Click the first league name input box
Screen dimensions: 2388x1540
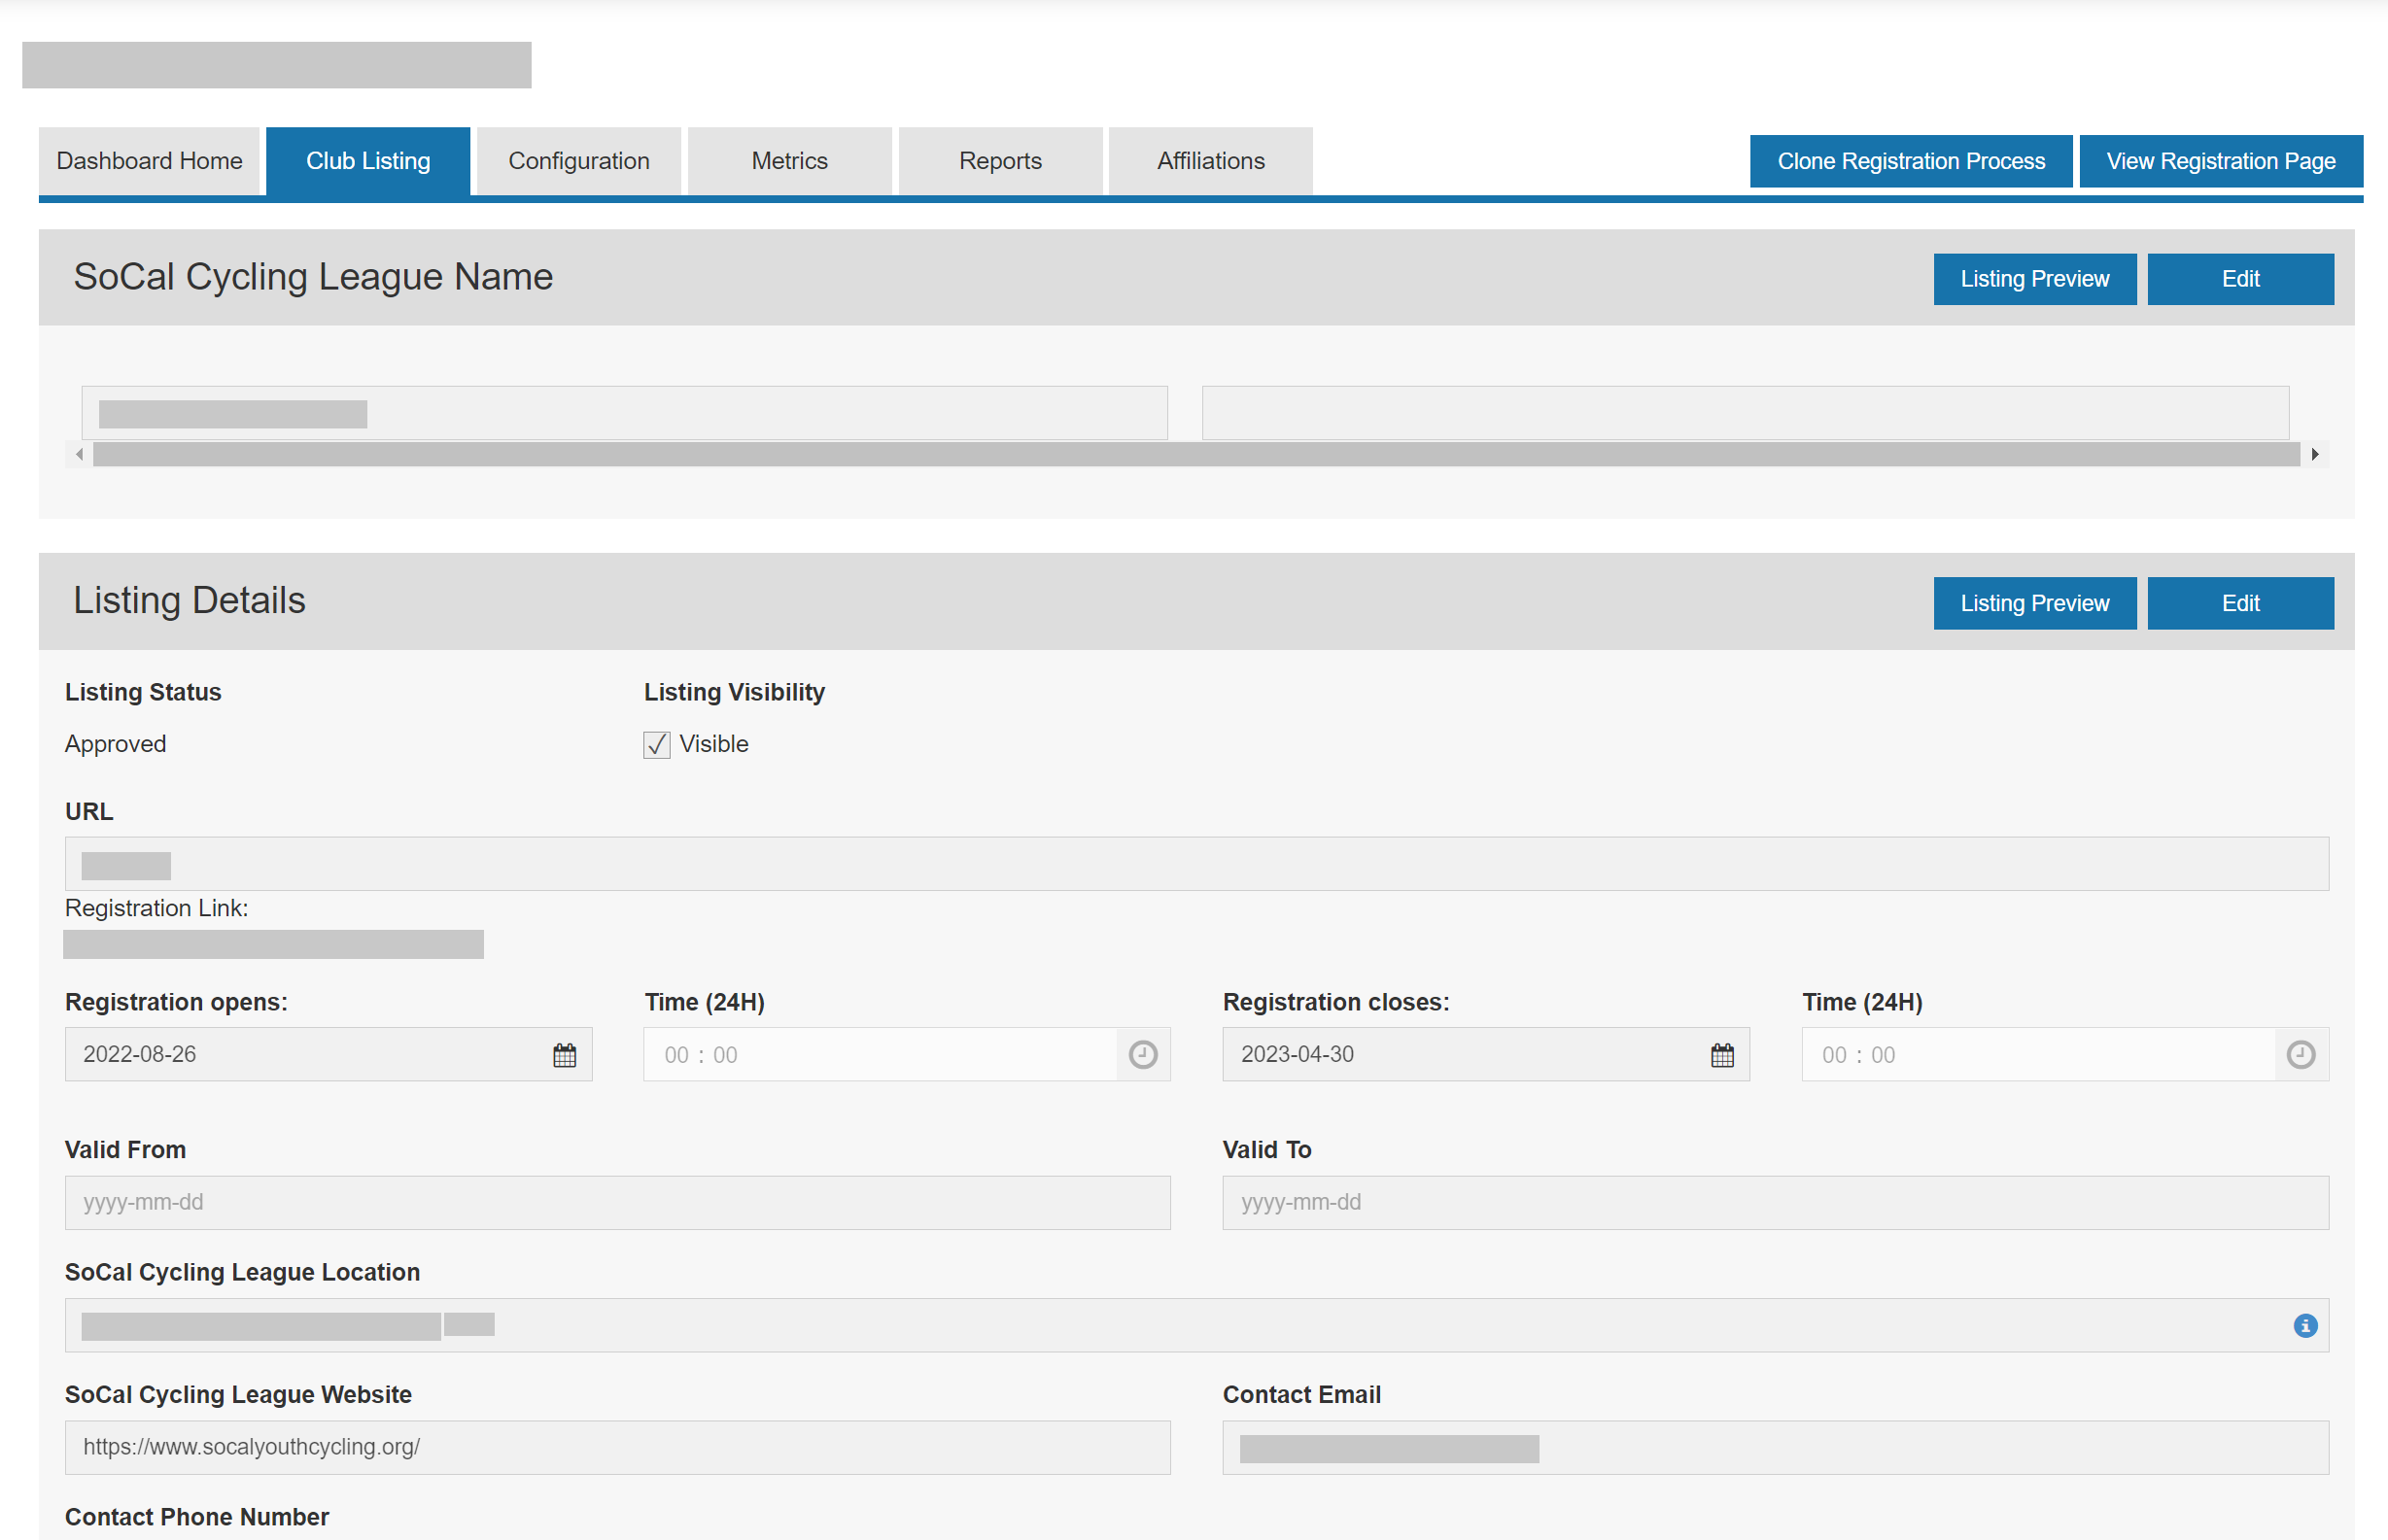(624, 413)
